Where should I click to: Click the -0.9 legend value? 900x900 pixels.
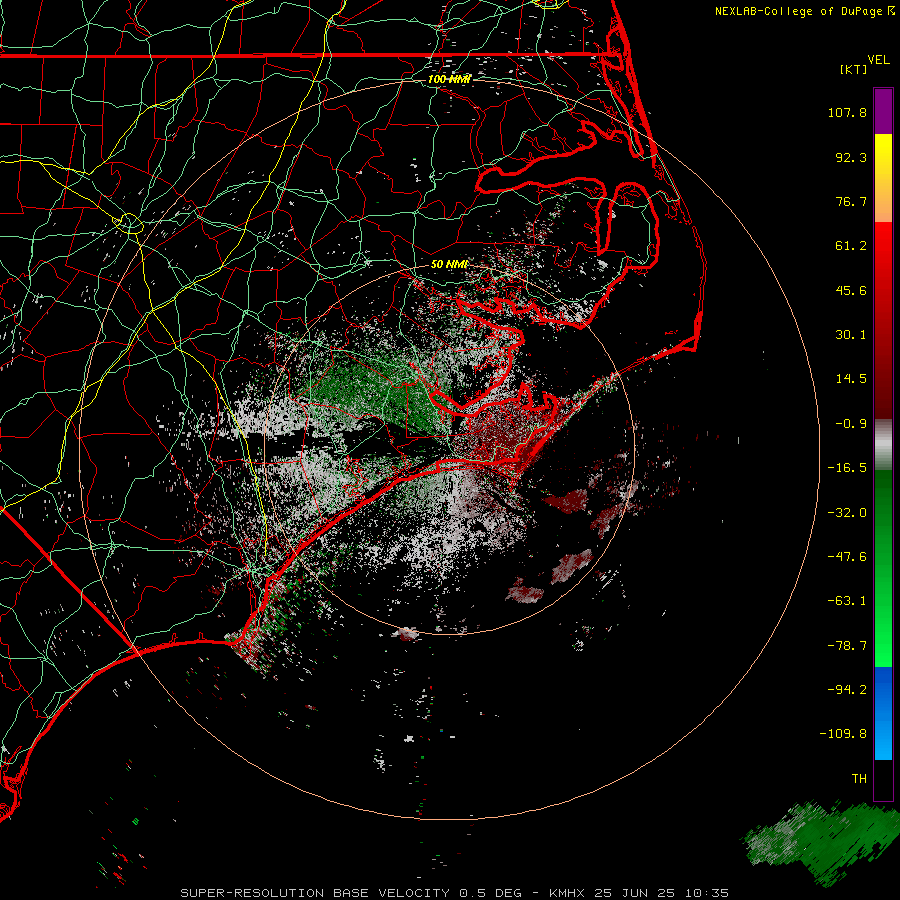pos(851,424)
